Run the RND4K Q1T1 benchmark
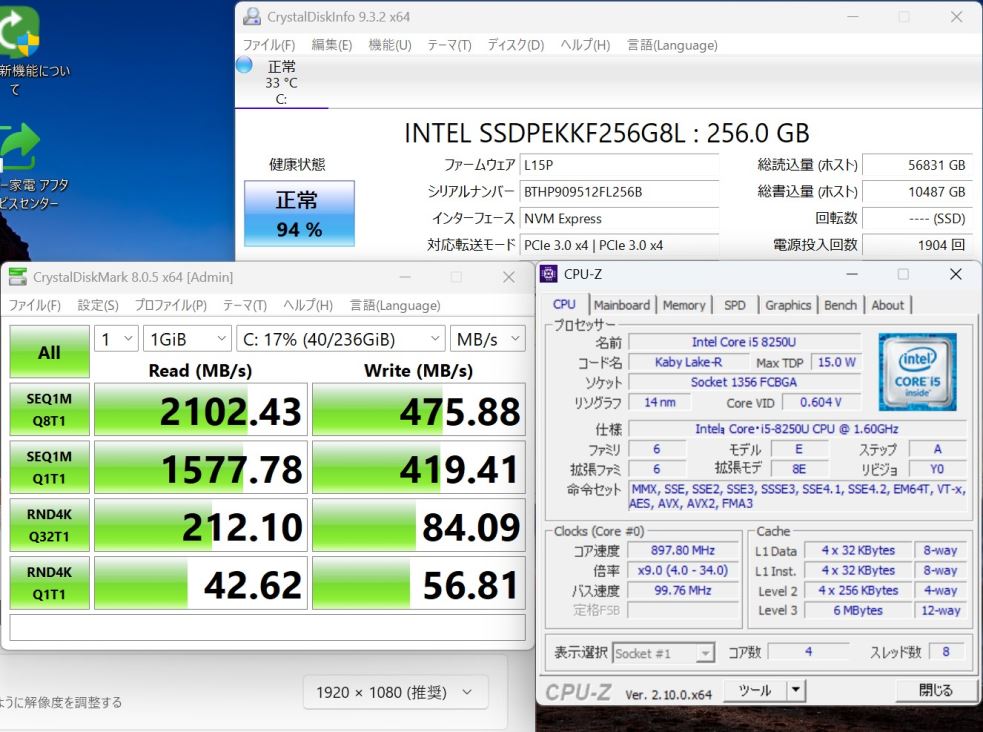Screen dimensions: 983x732 coord(50,583)
